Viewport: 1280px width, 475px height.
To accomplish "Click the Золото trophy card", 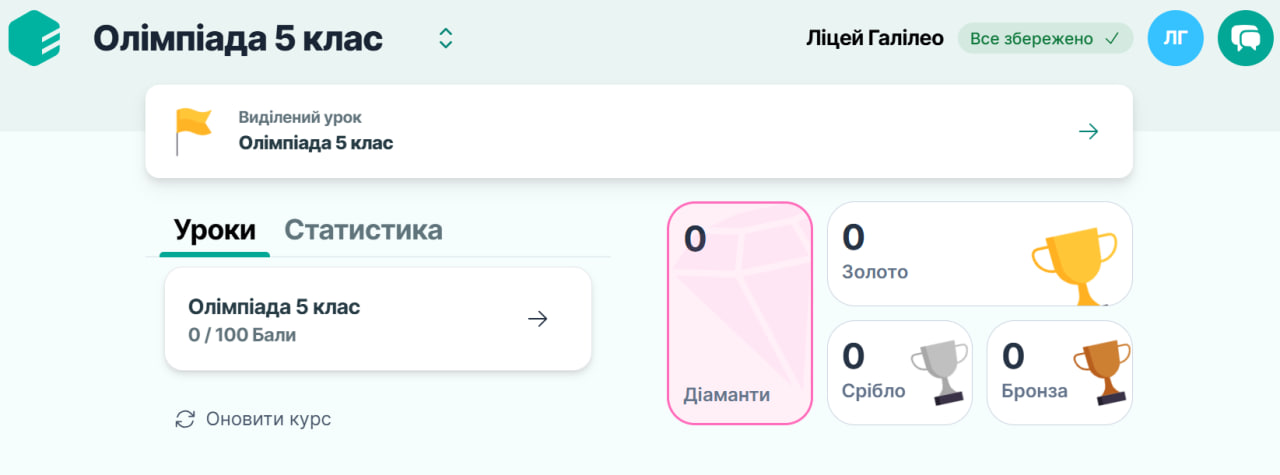I will tap(930, 254).
